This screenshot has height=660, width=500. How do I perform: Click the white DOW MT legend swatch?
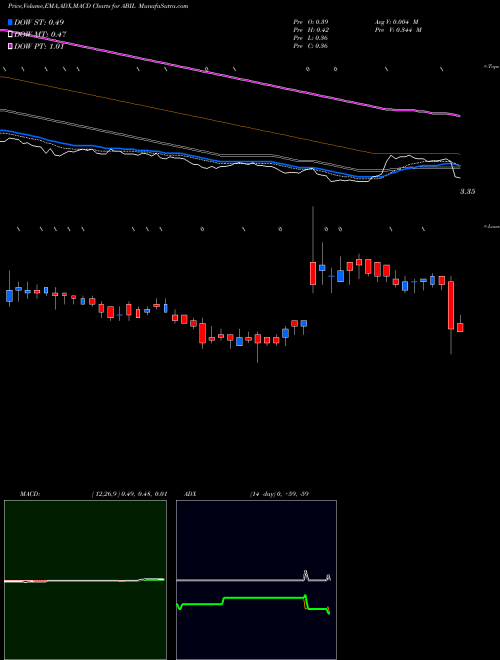click(x=10, y=34)
